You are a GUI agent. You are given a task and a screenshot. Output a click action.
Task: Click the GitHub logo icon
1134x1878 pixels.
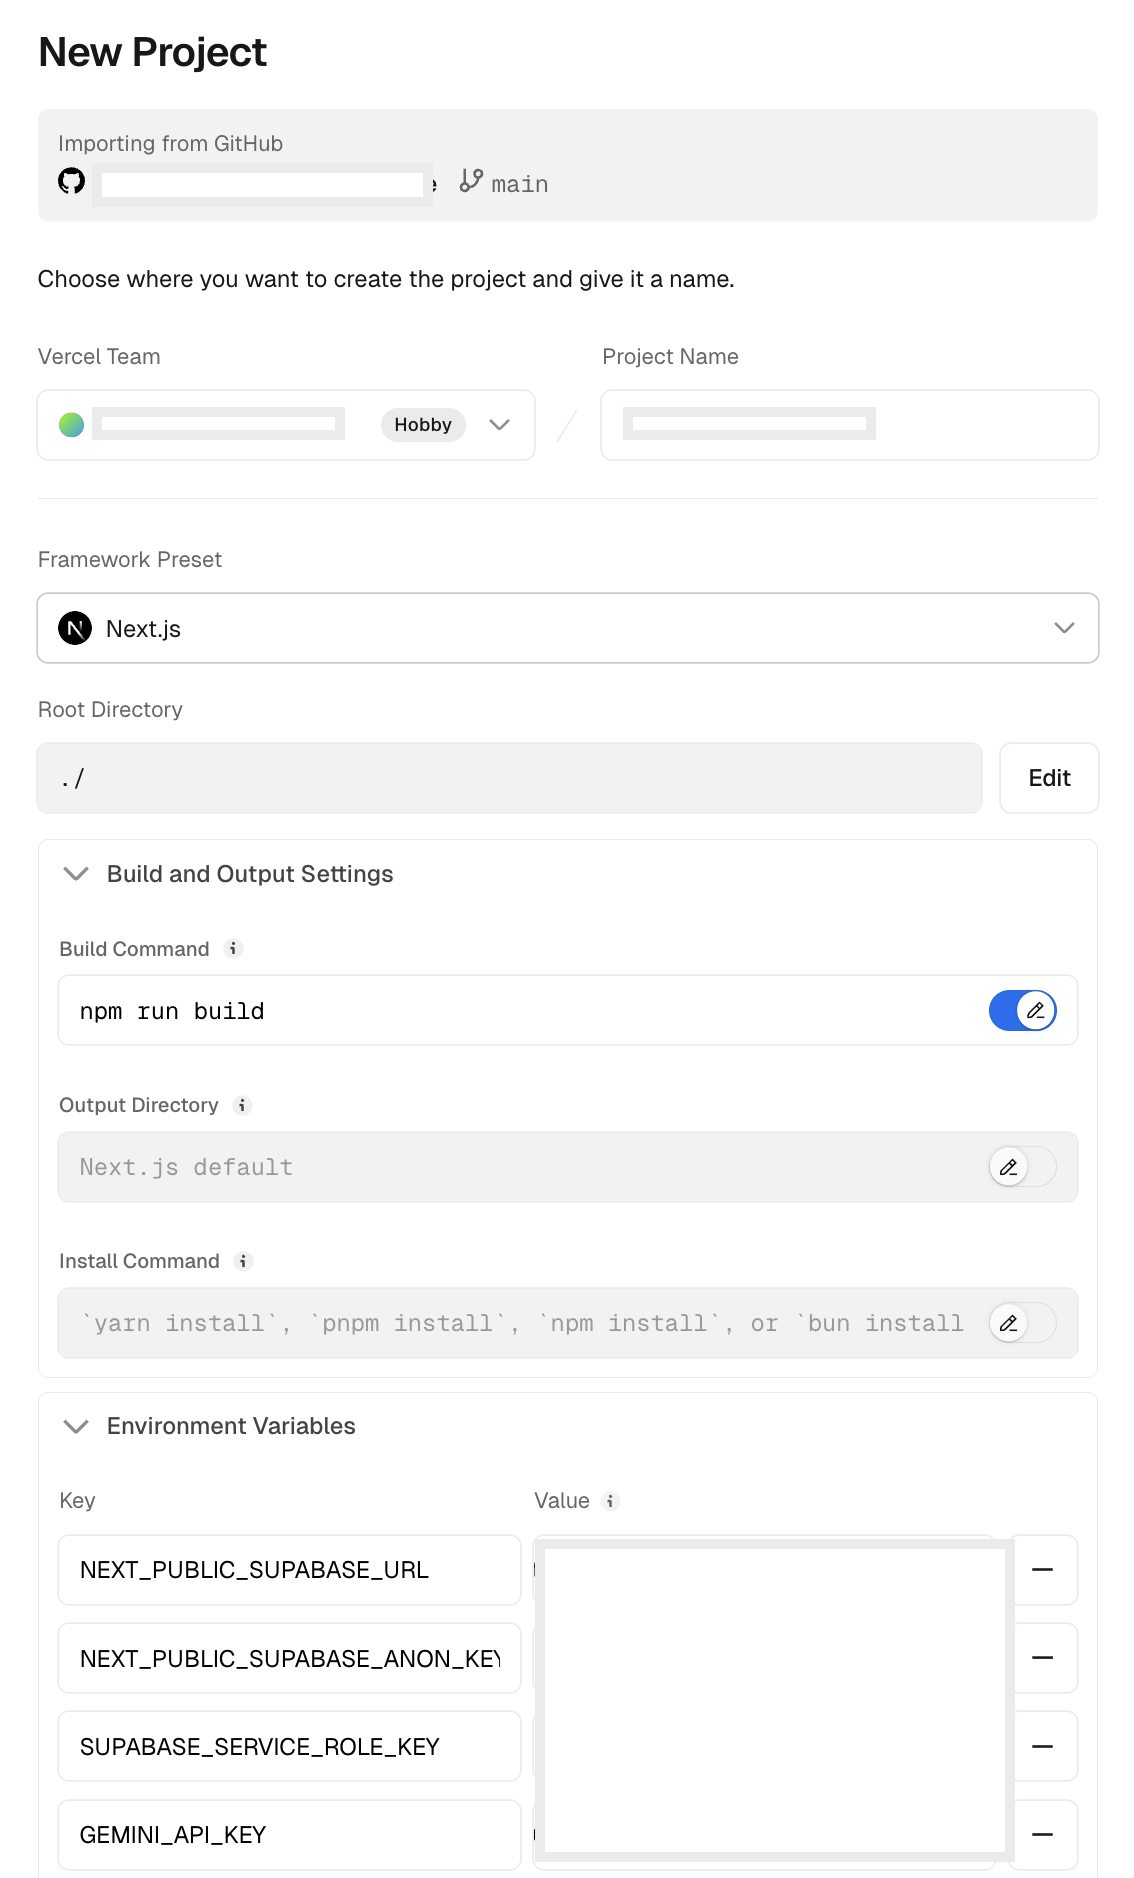click(72, 181)
